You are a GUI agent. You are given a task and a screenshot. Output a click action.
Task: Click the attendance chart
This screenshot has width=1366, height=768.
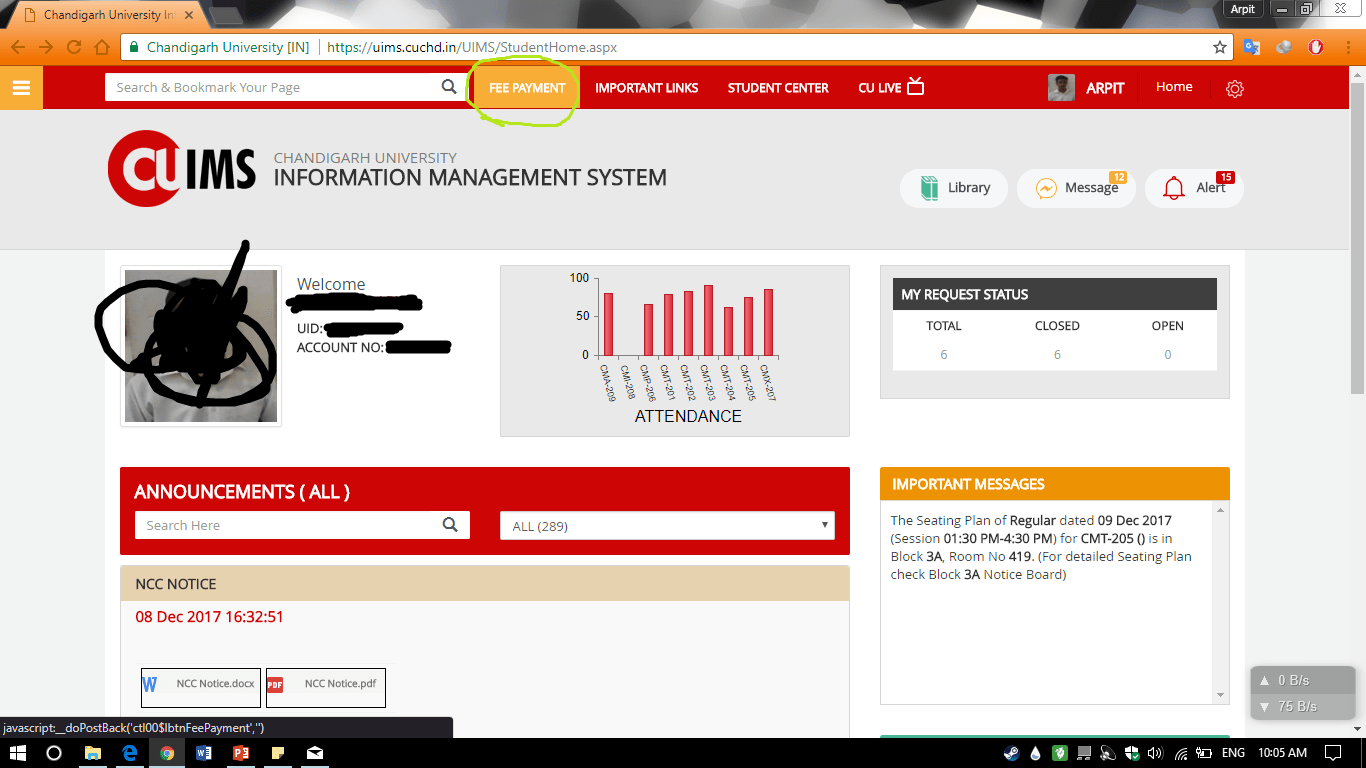click(675, 351)
